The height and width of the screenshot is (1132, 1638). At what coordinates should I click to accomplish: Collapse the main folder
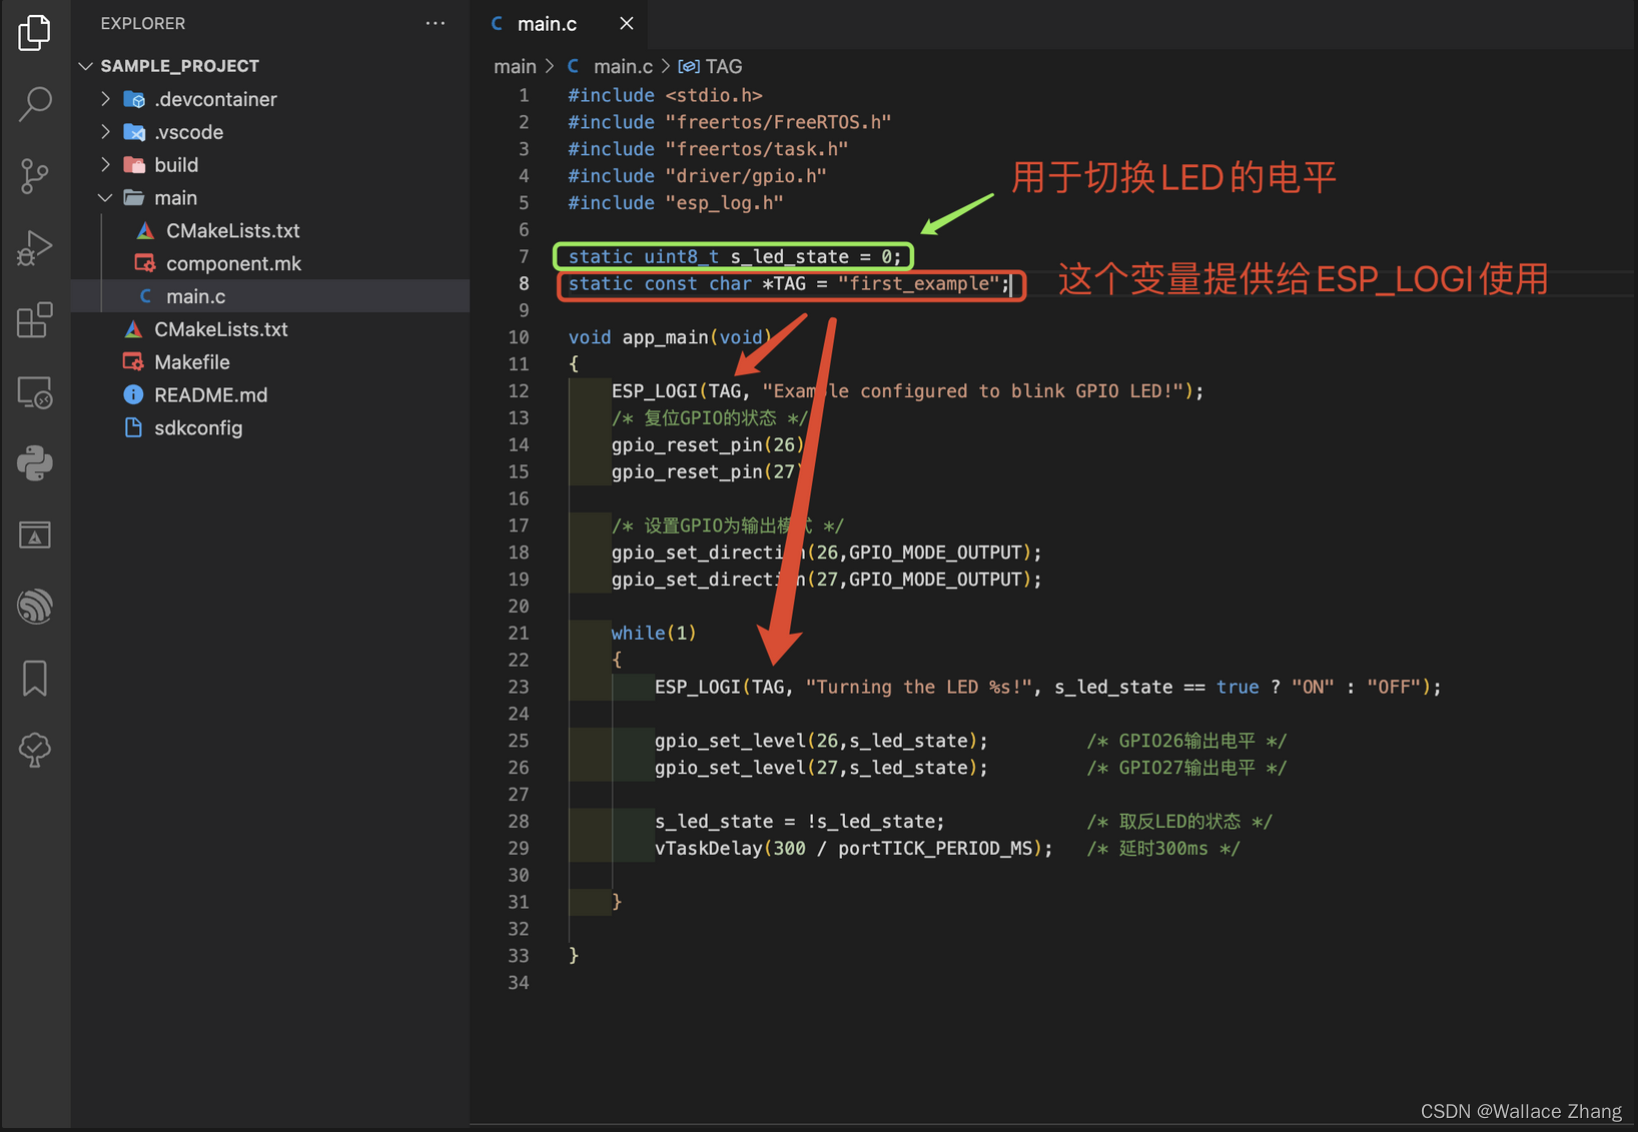point(105,197)
